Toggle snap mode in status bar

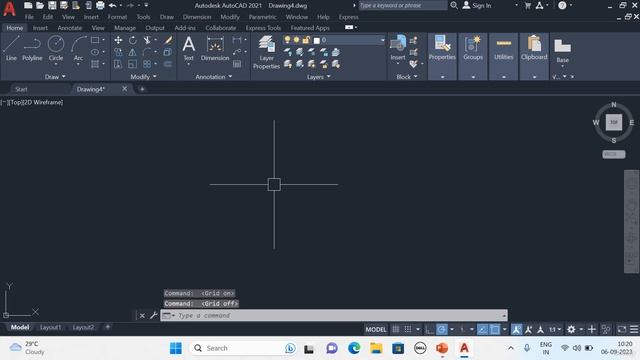(408, 329)
